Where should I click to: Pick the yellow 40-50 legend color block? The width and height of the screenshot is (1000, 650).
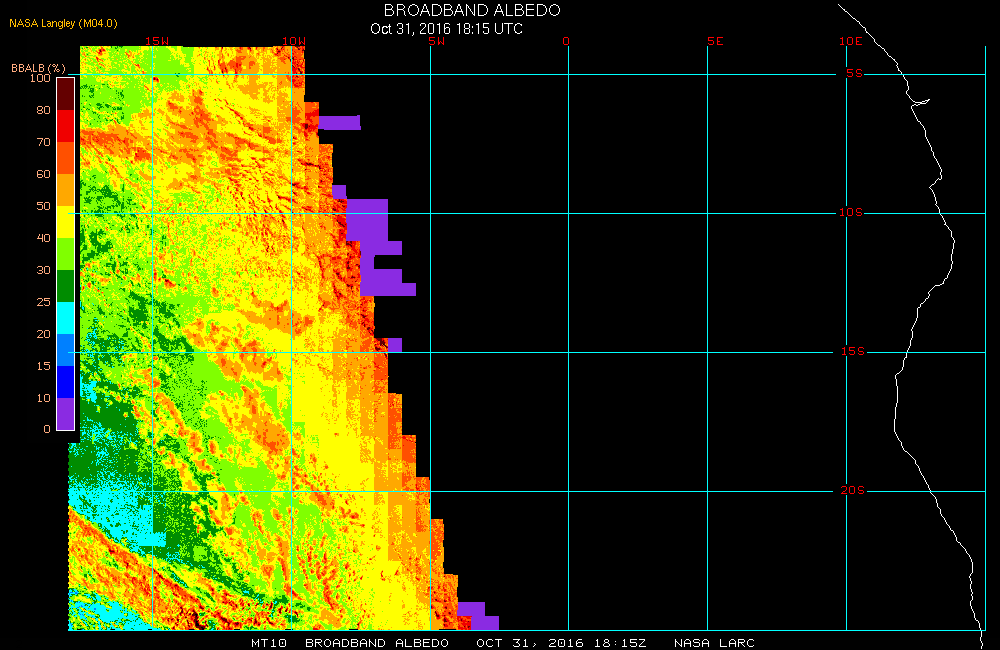[65, 222]
